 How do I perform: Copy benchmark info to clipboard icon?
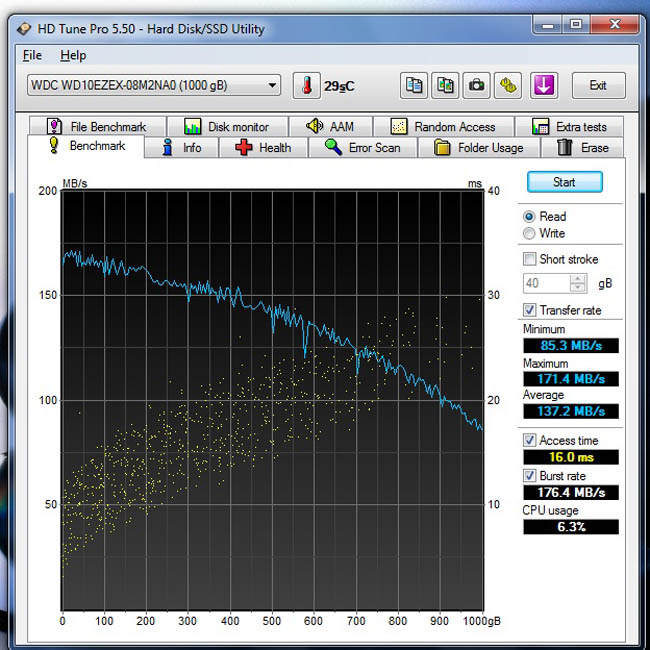[x=414, y=85]
